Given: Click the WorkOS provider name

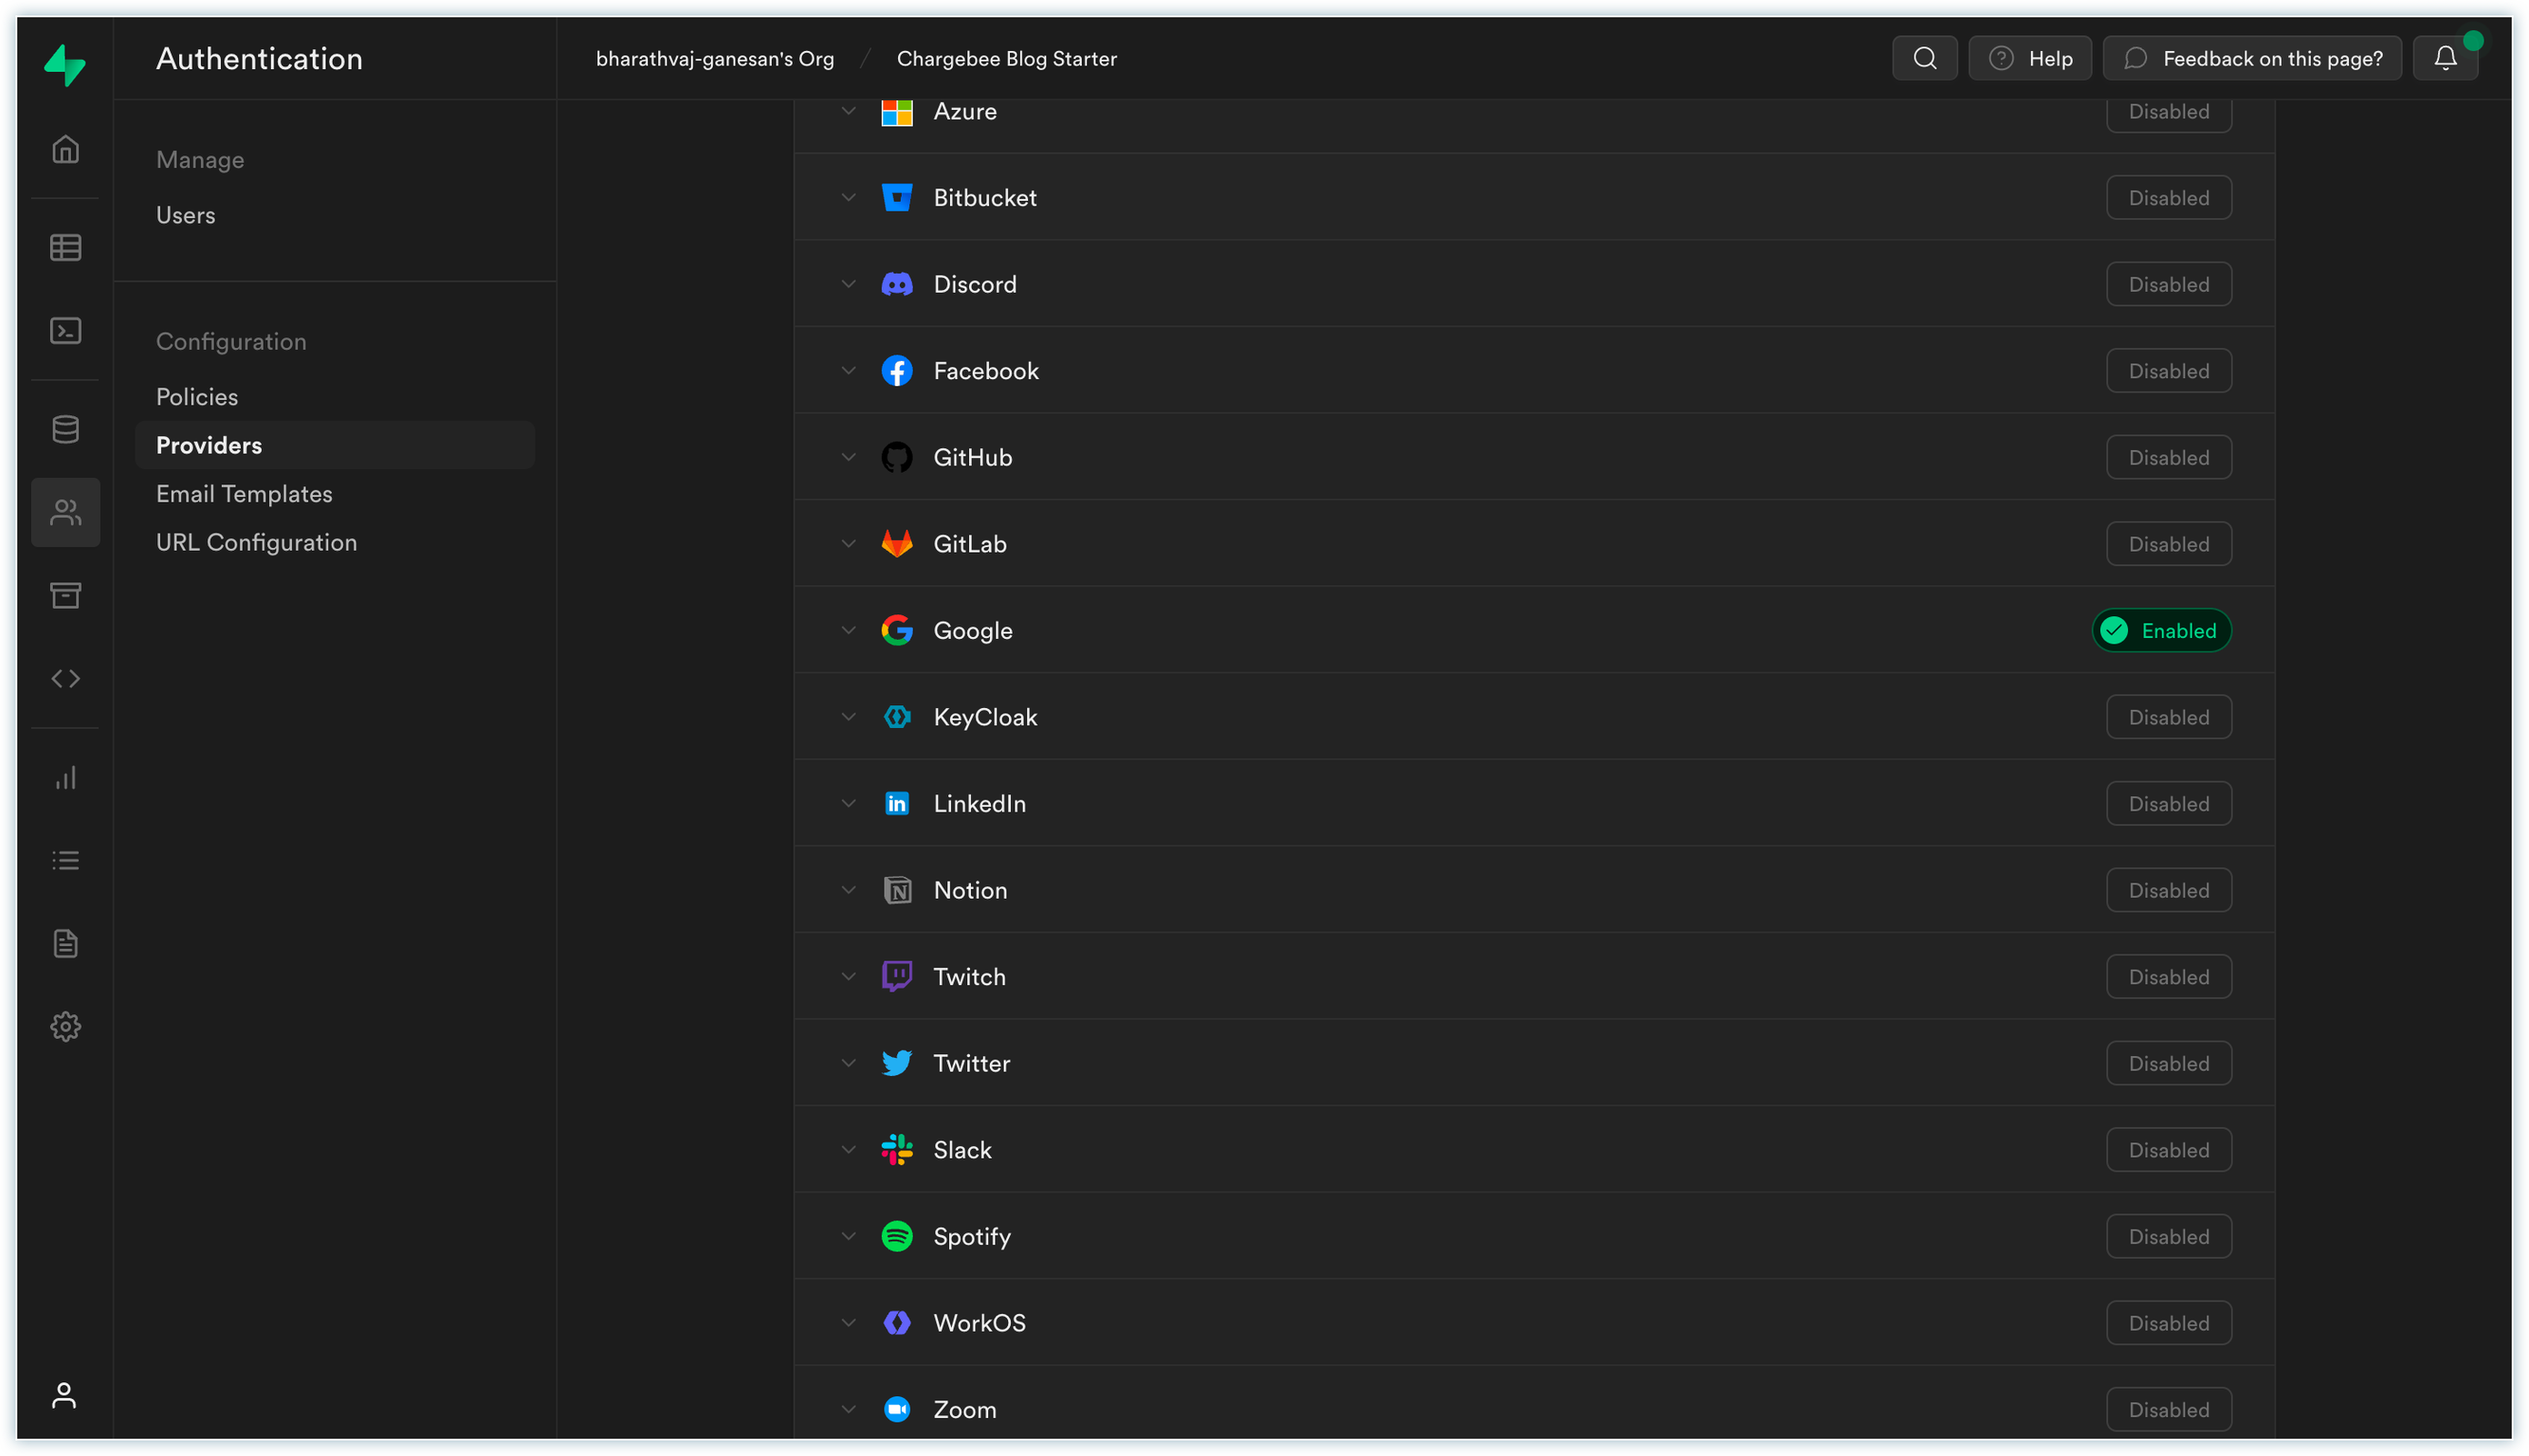Looking at the screenshot, I should point(979,1322).
